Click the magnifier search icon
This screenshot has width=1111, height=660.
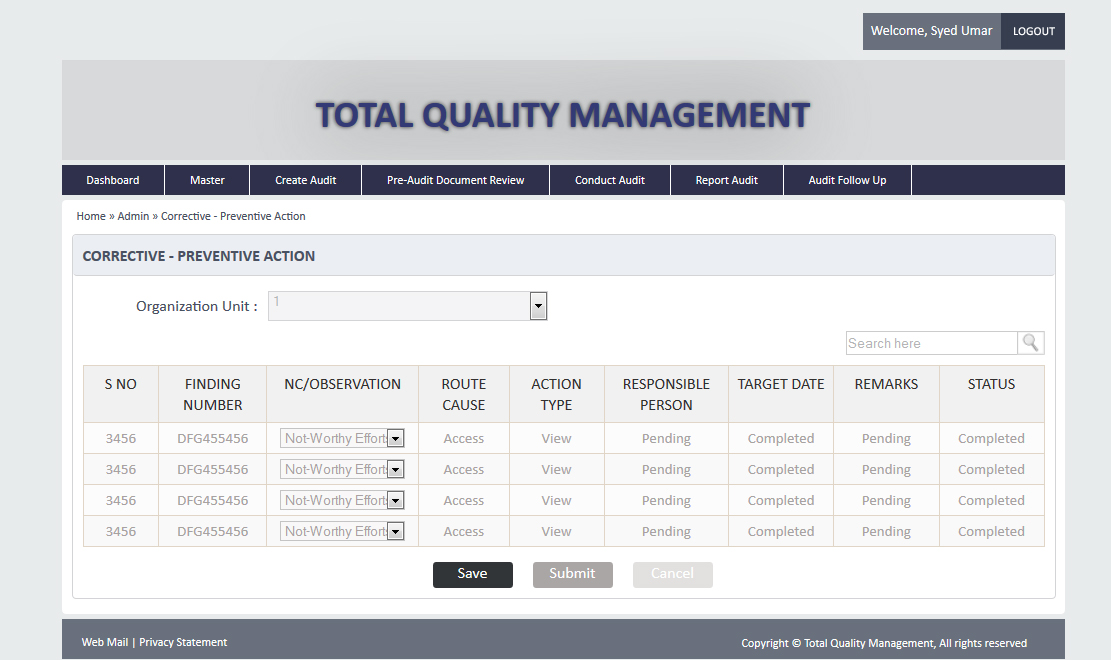point(1030,343)
